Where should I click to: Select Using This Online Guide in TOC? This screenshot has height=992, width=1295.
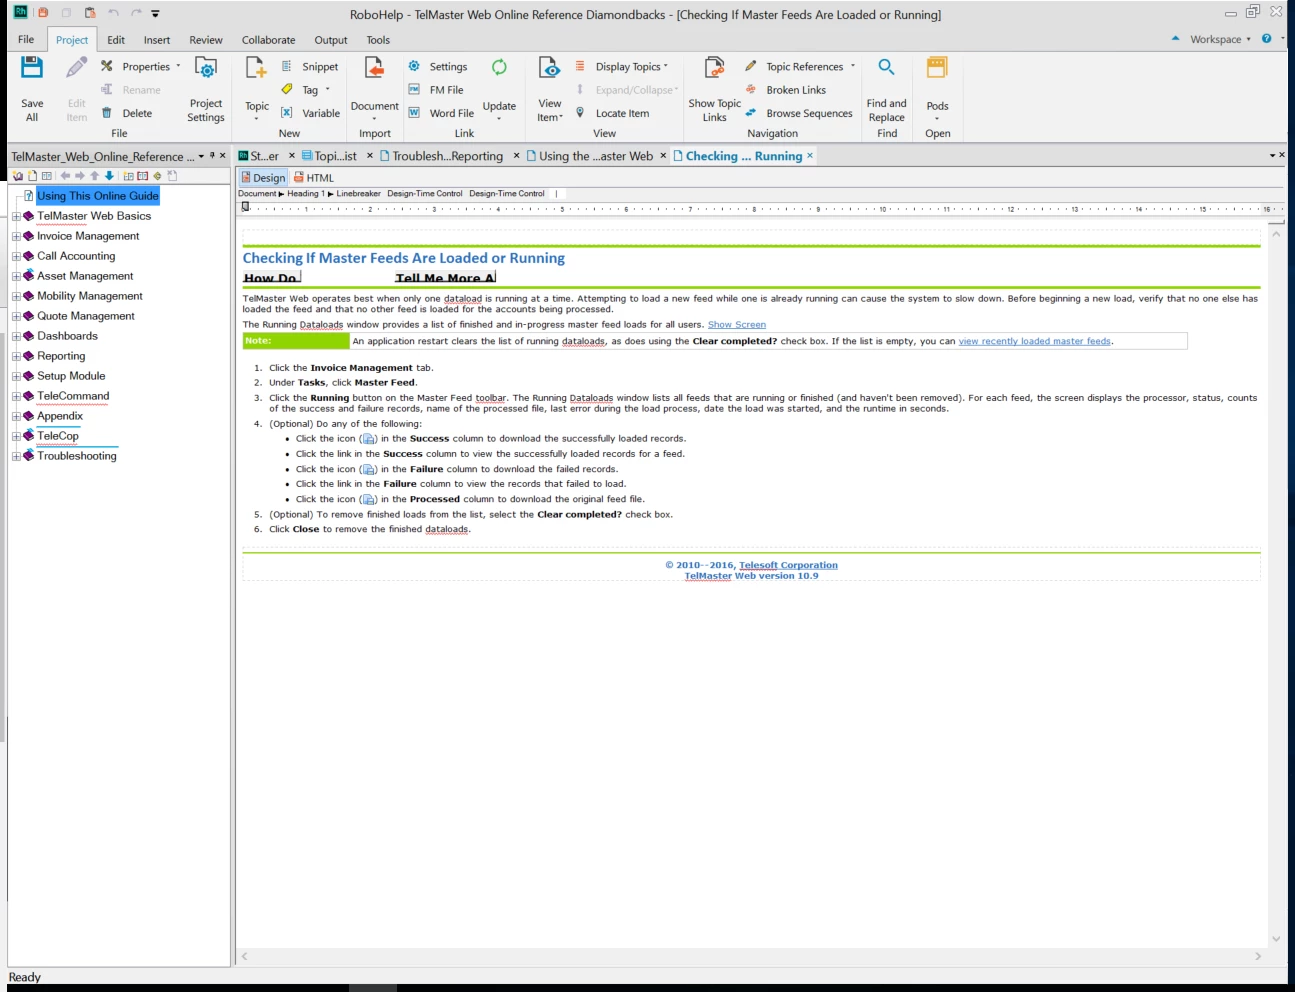(98, 196)
